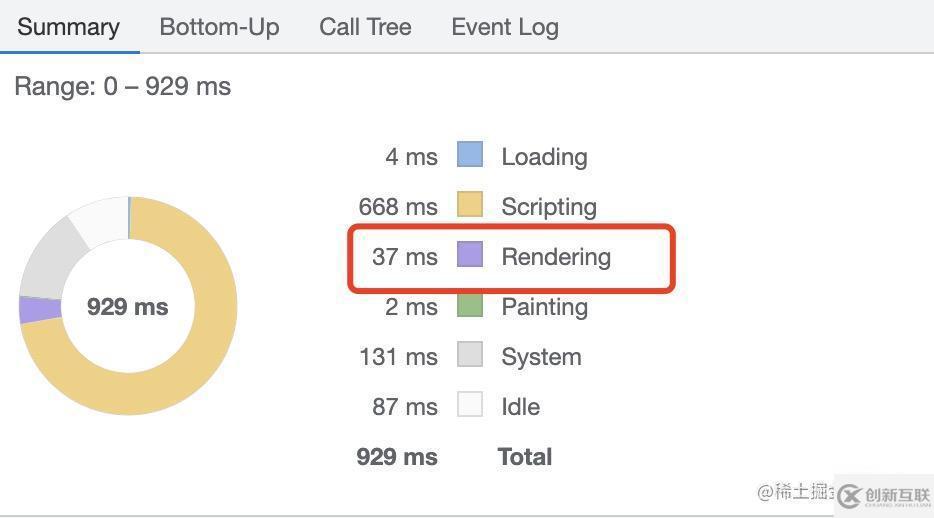Click the white Idle color swatch
This screenshot has width=934, height=518.
[x=470, y=405]
